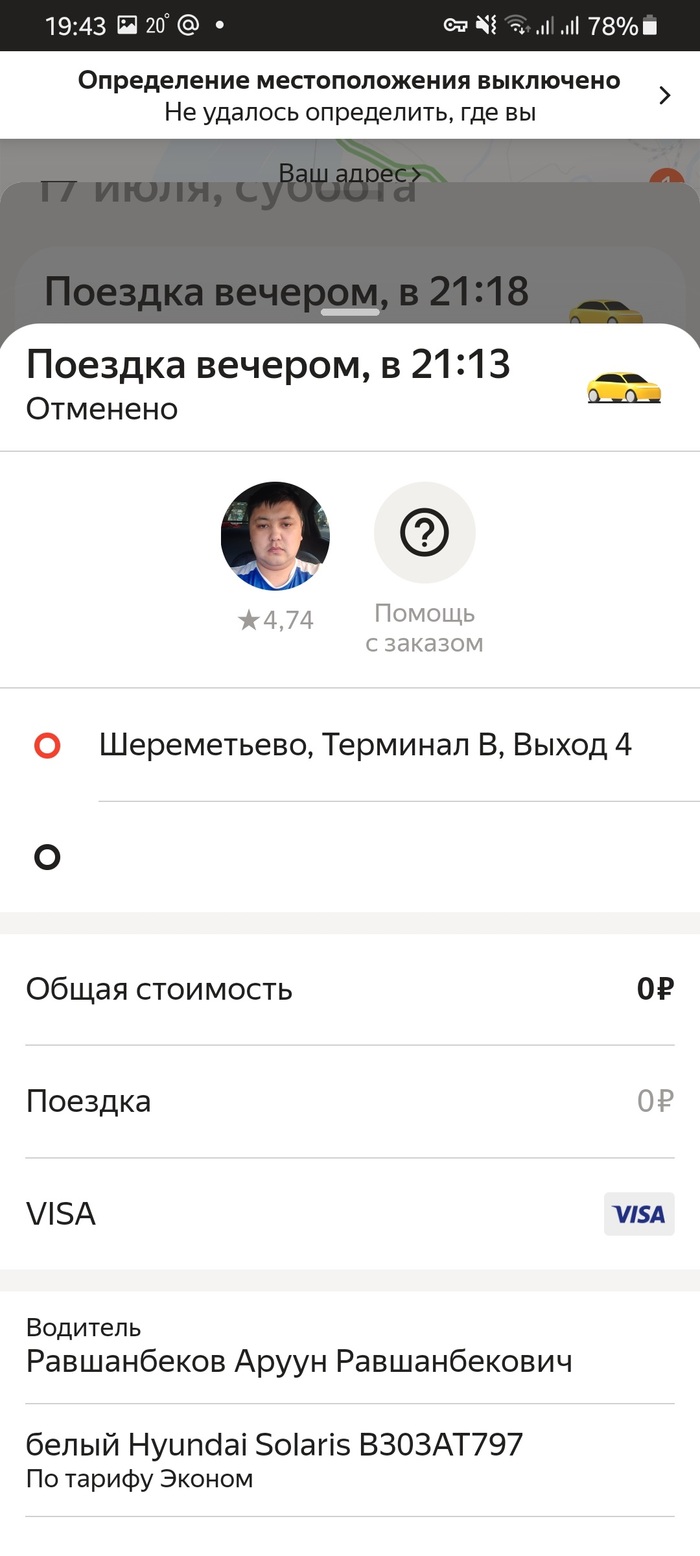Open Help with order question icon

[424, 533]
